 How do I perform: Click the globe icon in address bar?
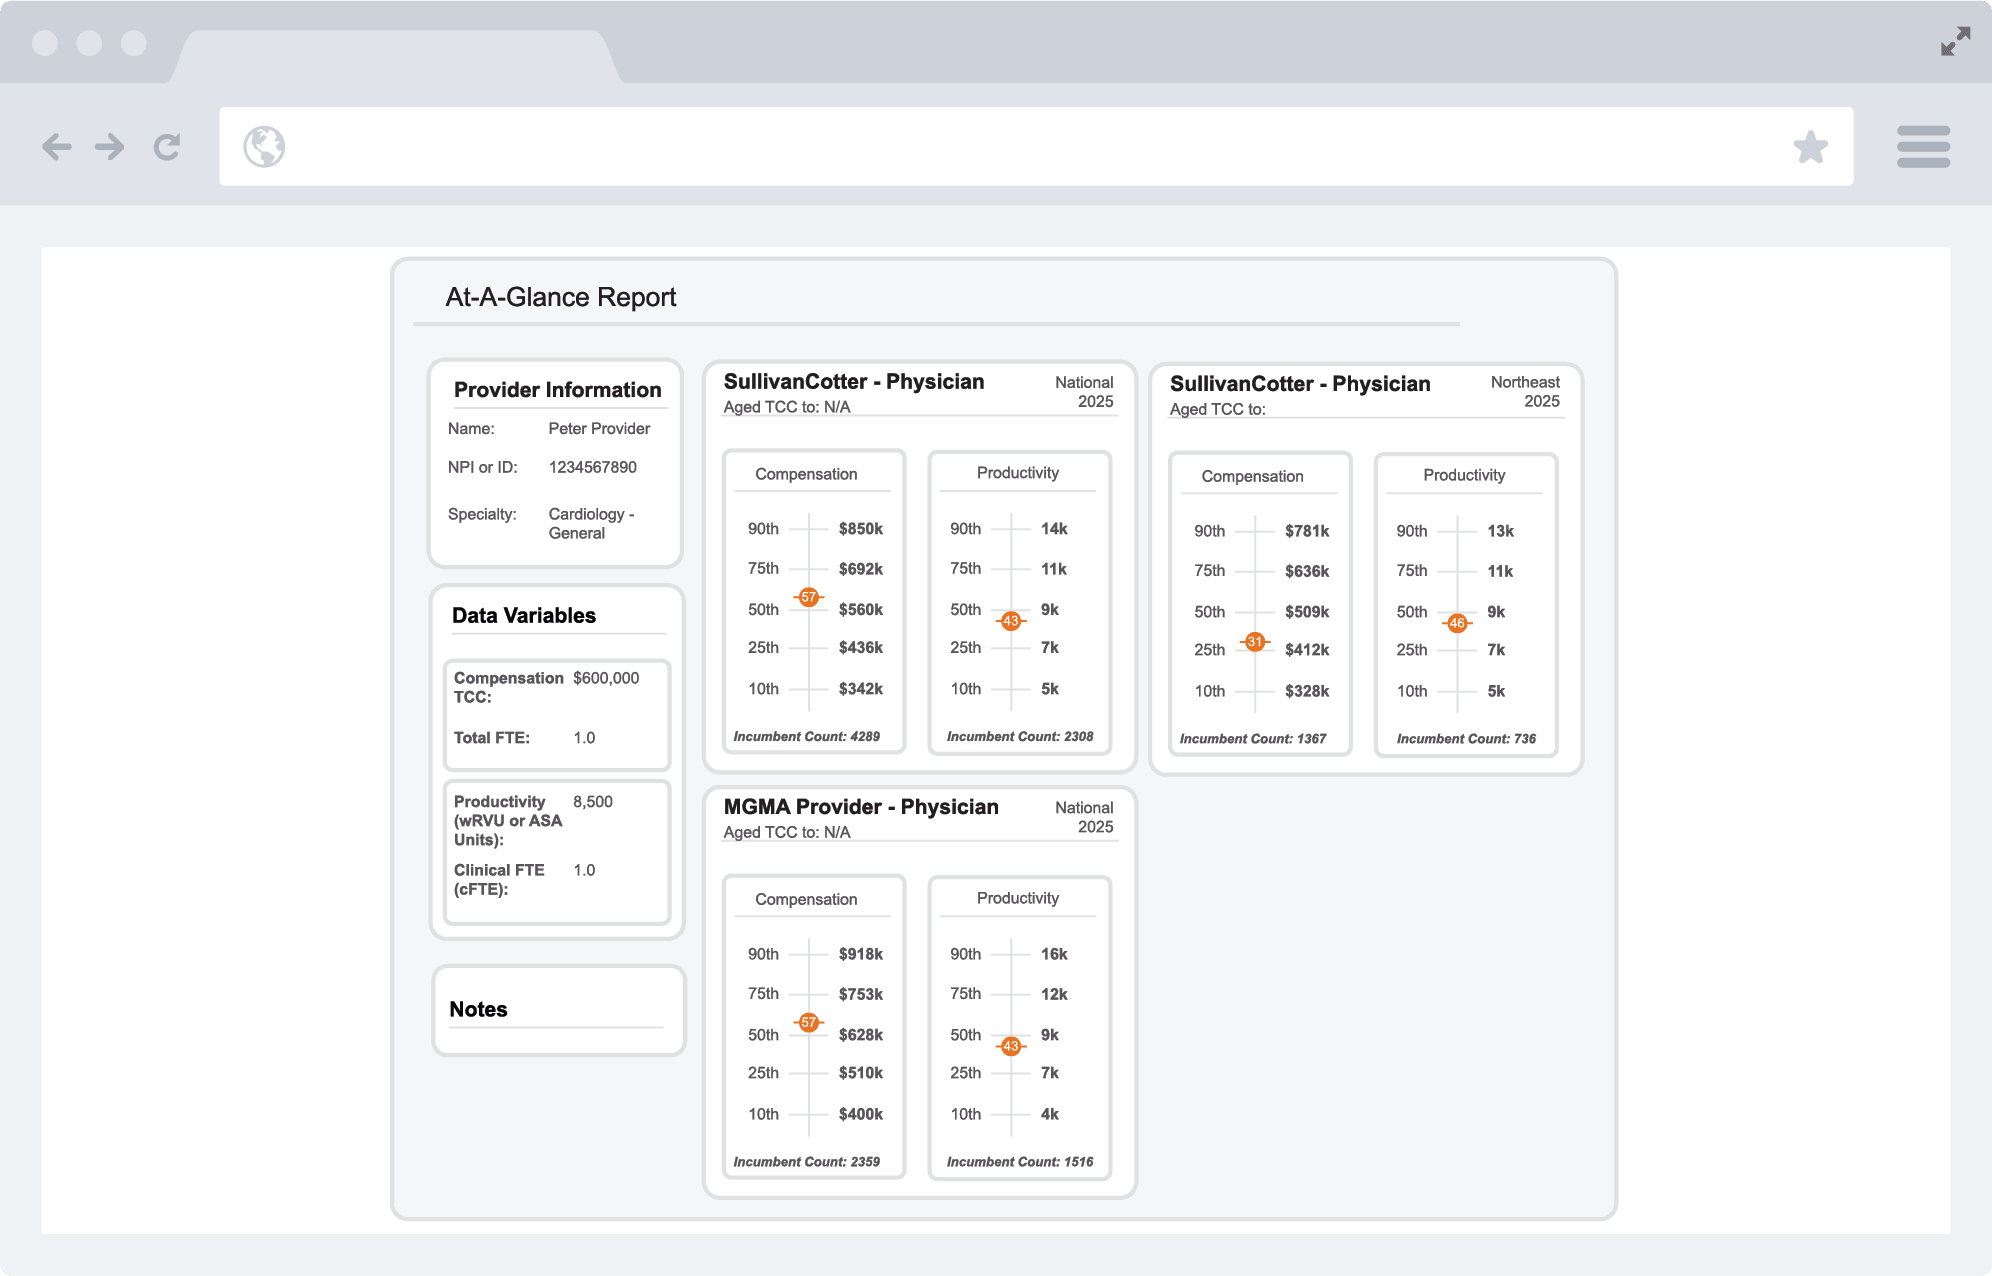264,146
